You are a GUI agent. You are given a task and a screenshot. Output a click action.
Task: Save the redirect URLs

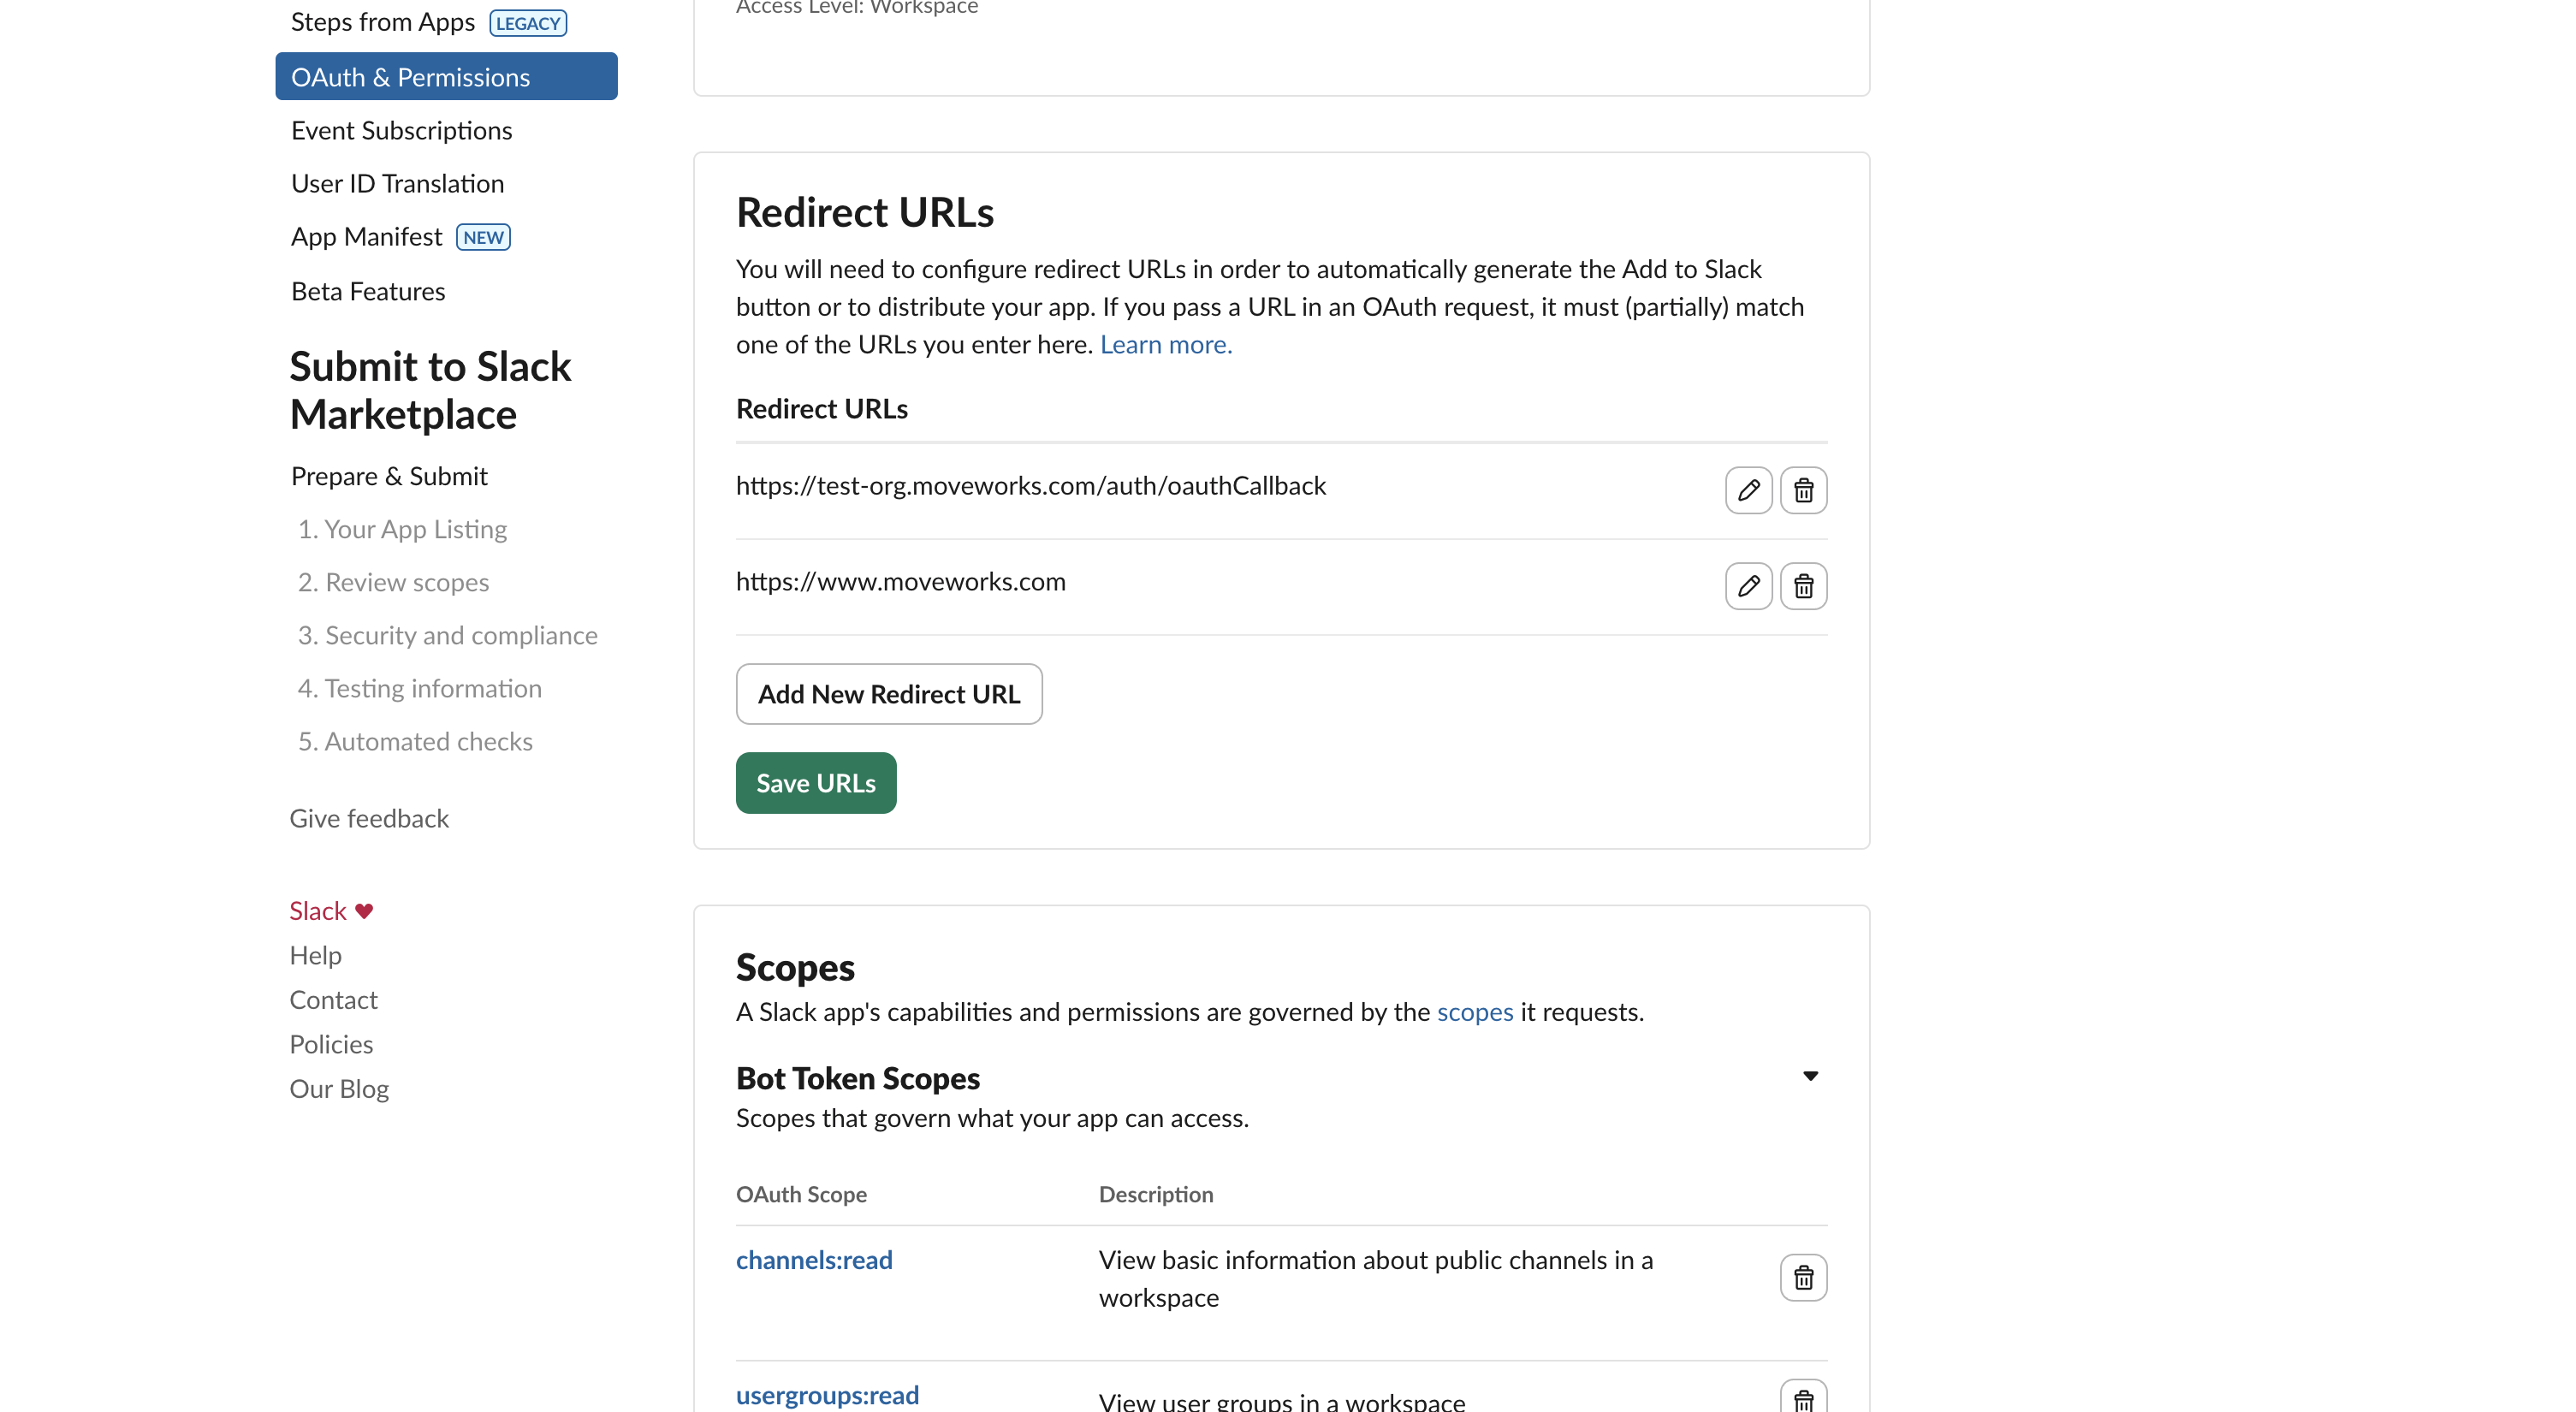(815, 783)
